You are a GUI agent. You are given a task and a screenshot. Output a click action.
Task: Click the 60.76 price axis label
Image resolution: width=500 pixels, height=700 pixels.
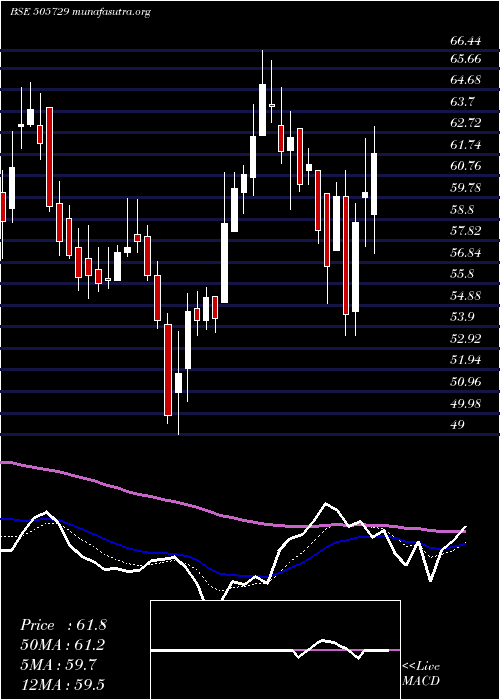[466, 166]
